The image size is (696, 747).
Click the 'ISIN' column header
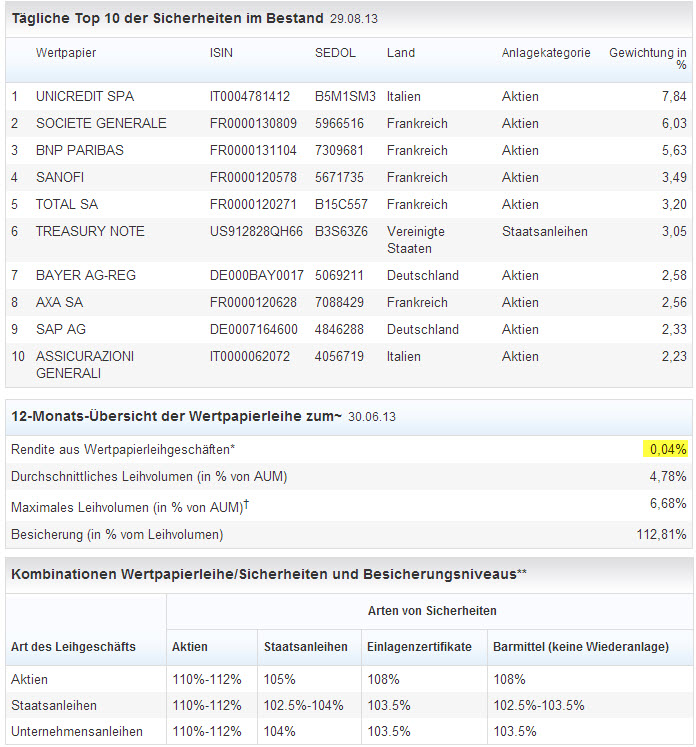coord(221,53)
